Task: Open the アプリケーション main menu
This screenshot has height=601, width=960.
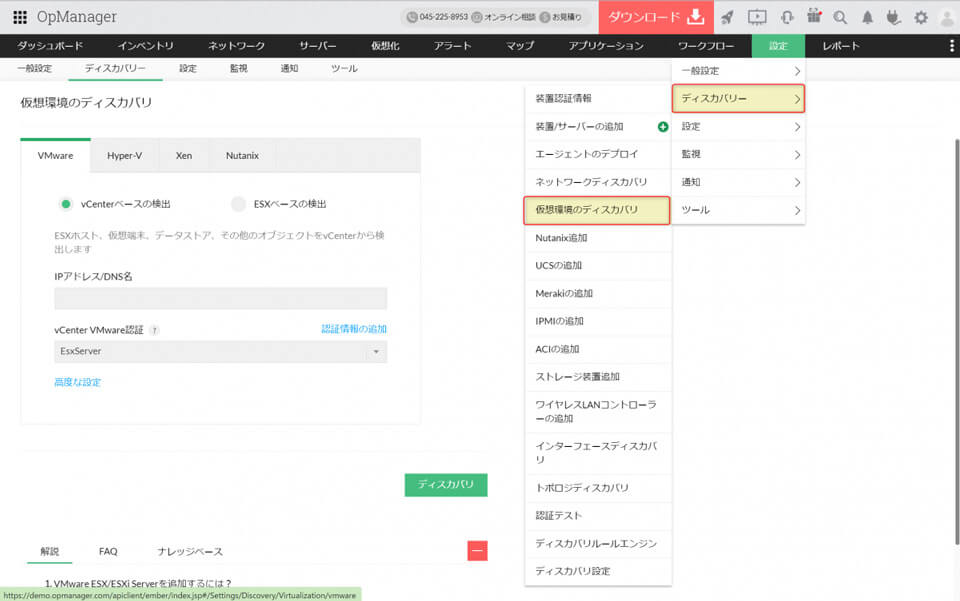Action: [x=606, y=46]
